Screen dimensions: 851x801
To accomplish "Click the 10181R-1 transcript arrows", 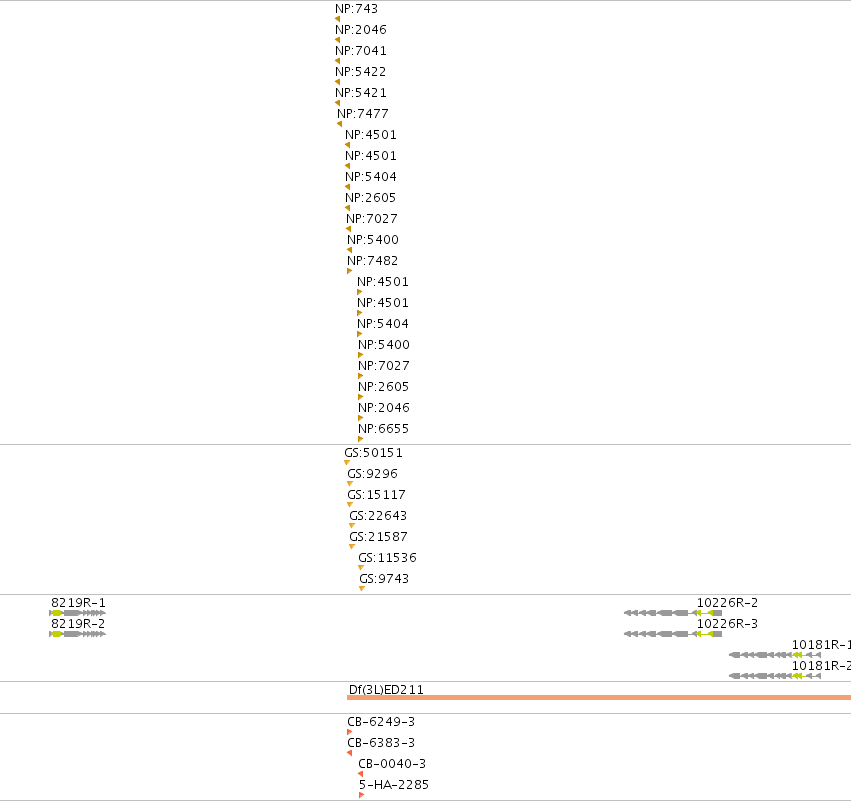I will (x=774, y=656).
